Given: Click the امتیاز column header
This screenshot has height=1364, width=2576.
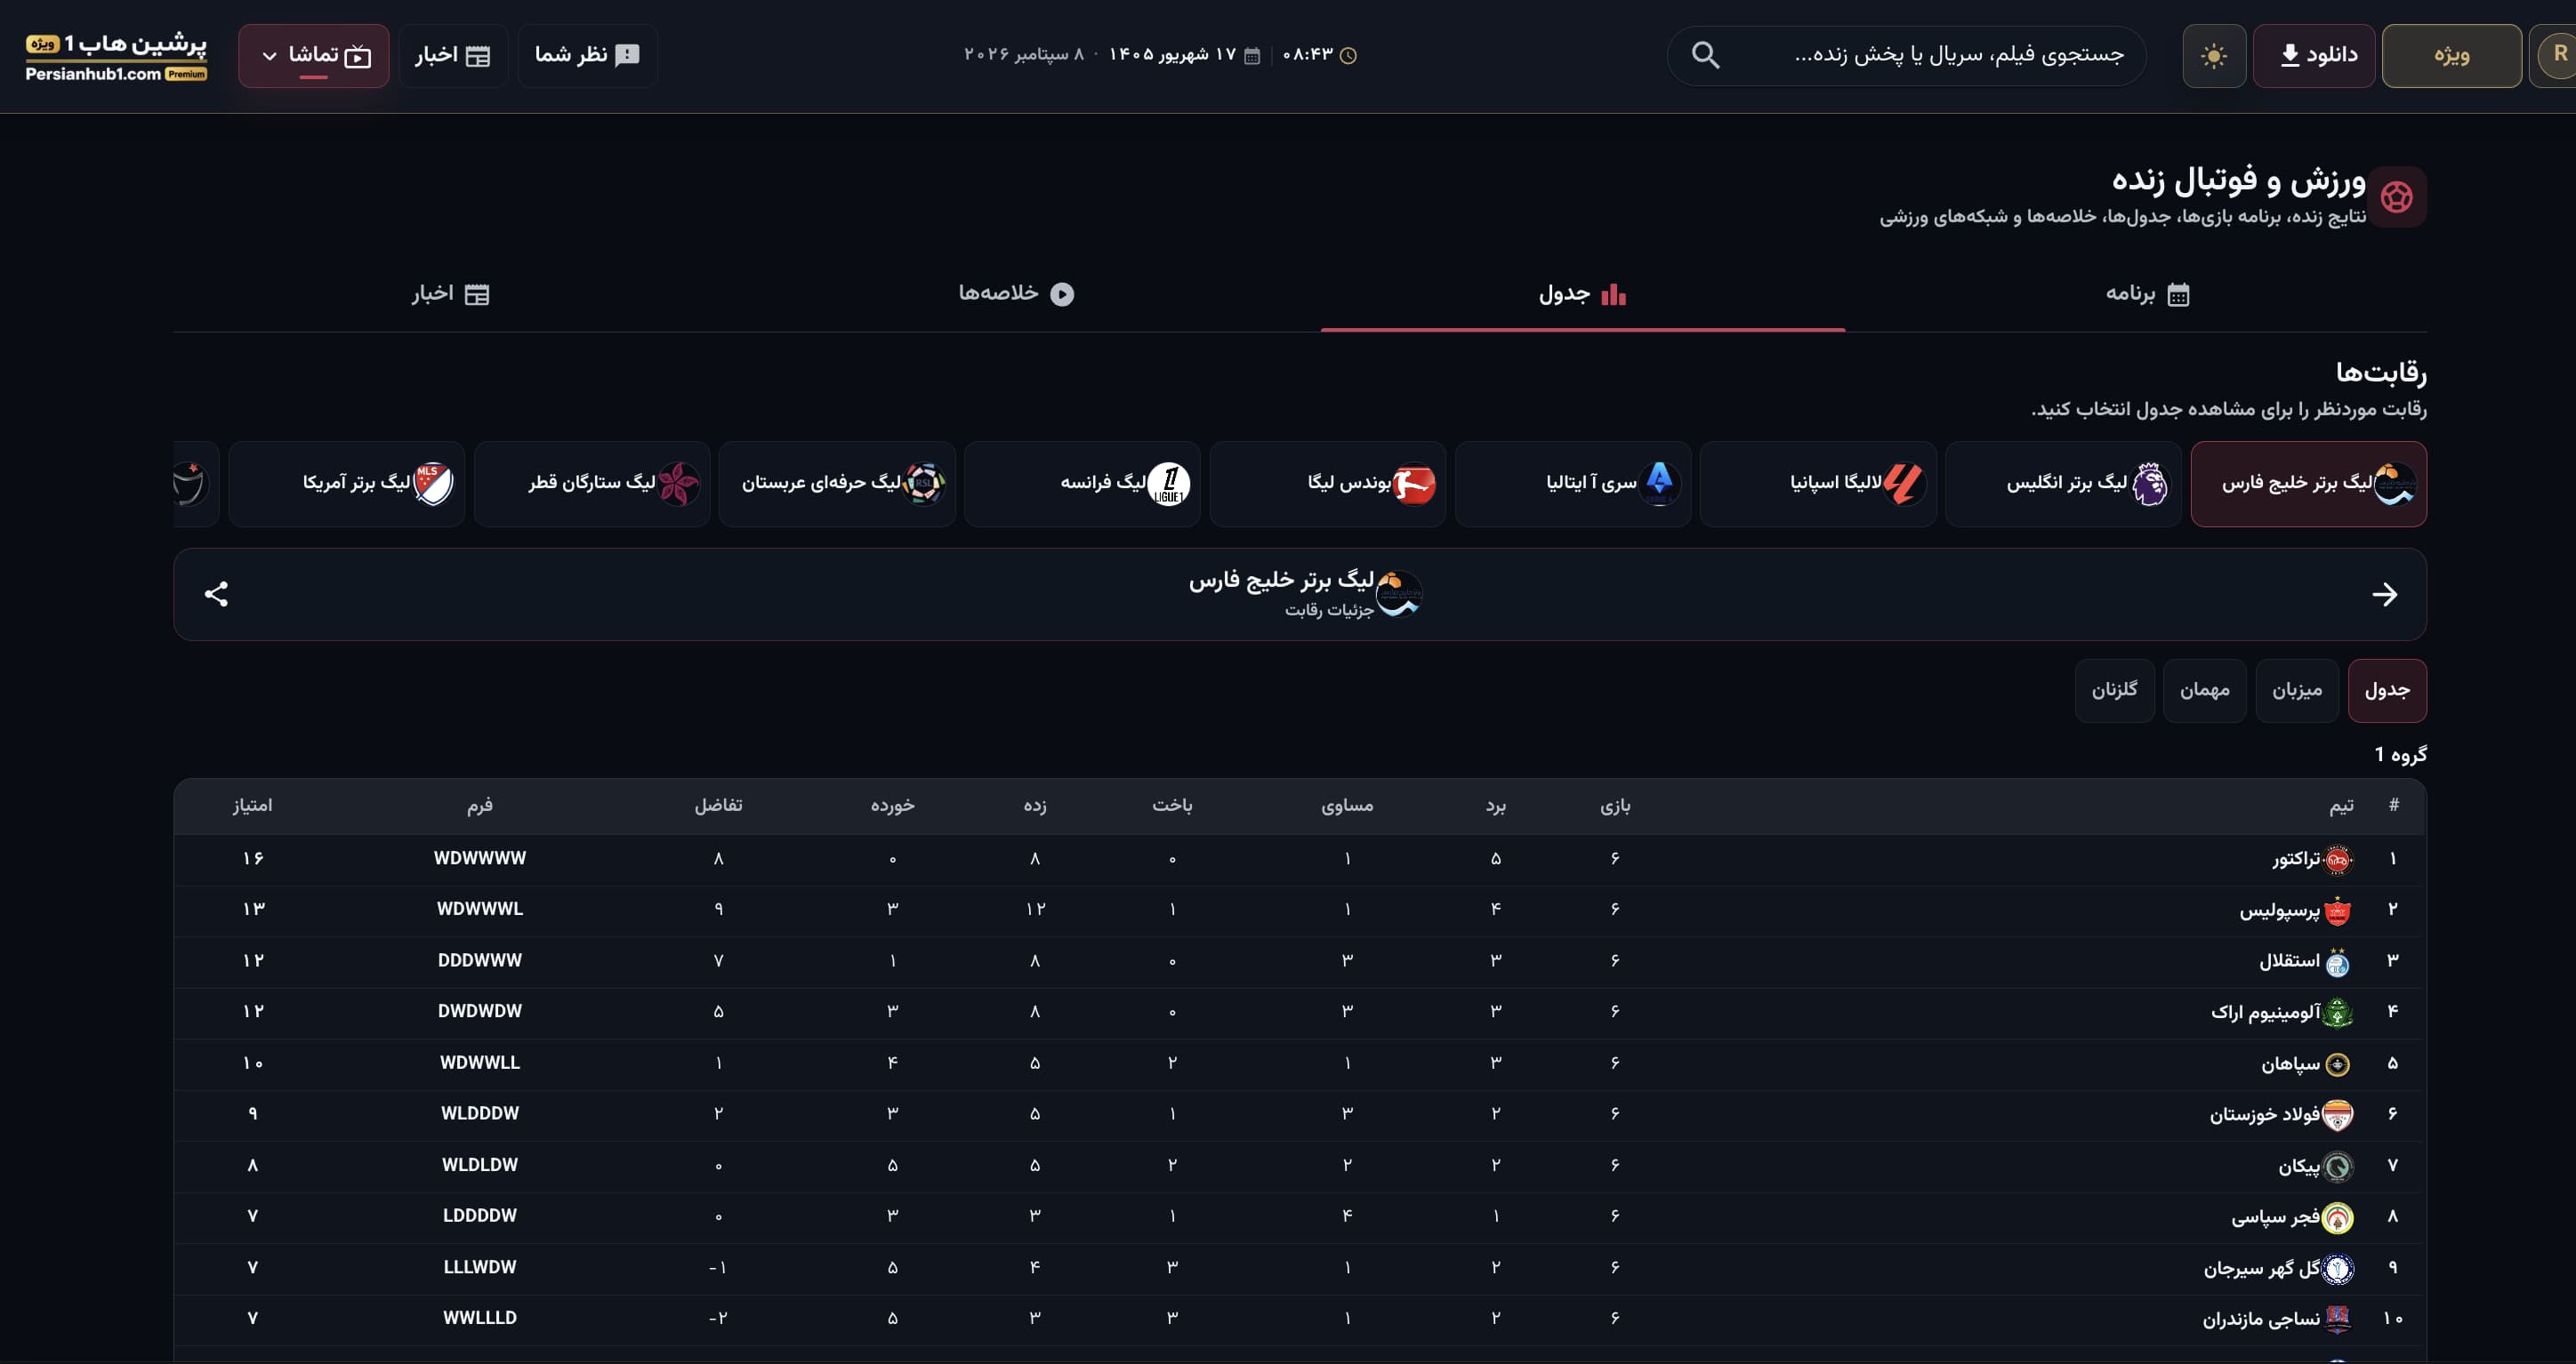Looking at the screenshot, I should (x=252, y=805).
